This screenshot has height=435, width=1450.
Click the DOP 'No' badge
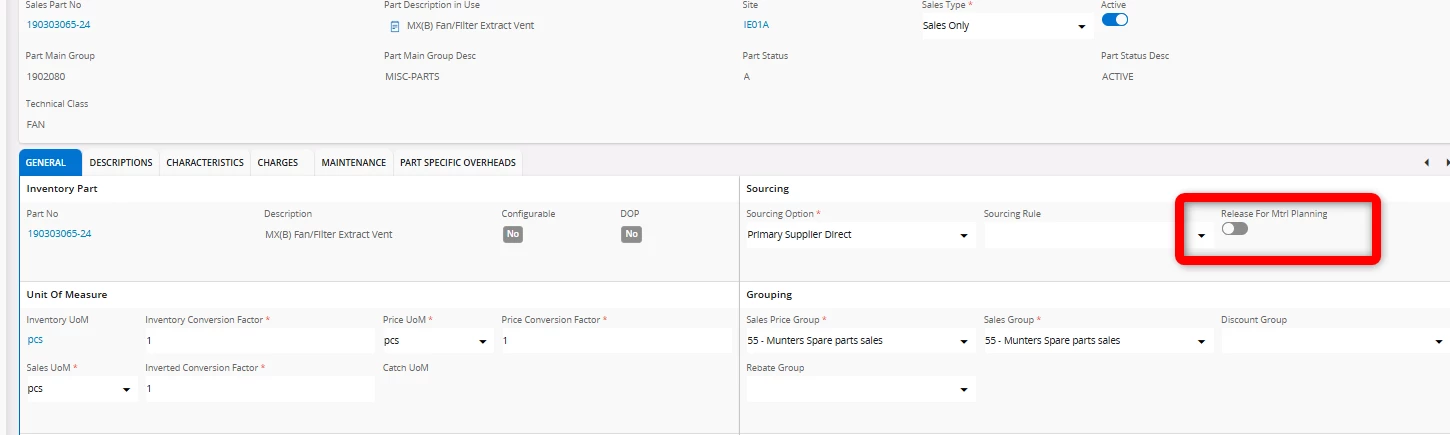click(x=631, y=234)
